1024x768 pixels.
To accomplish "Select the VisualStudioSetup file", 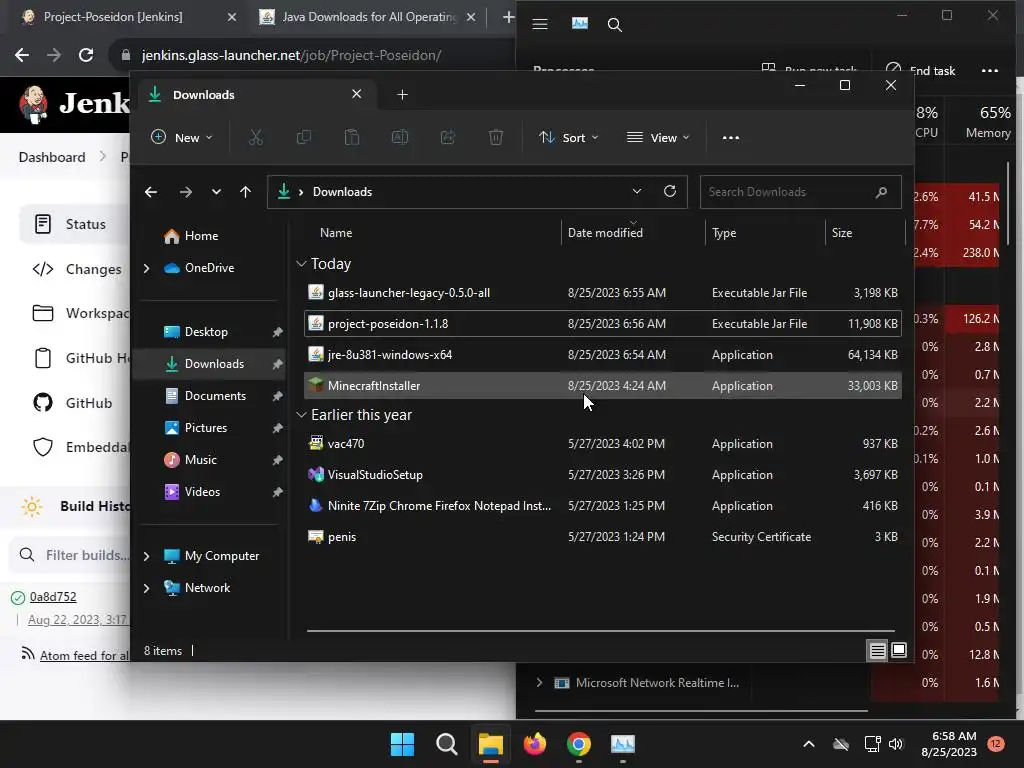I will tap(603, 475).
